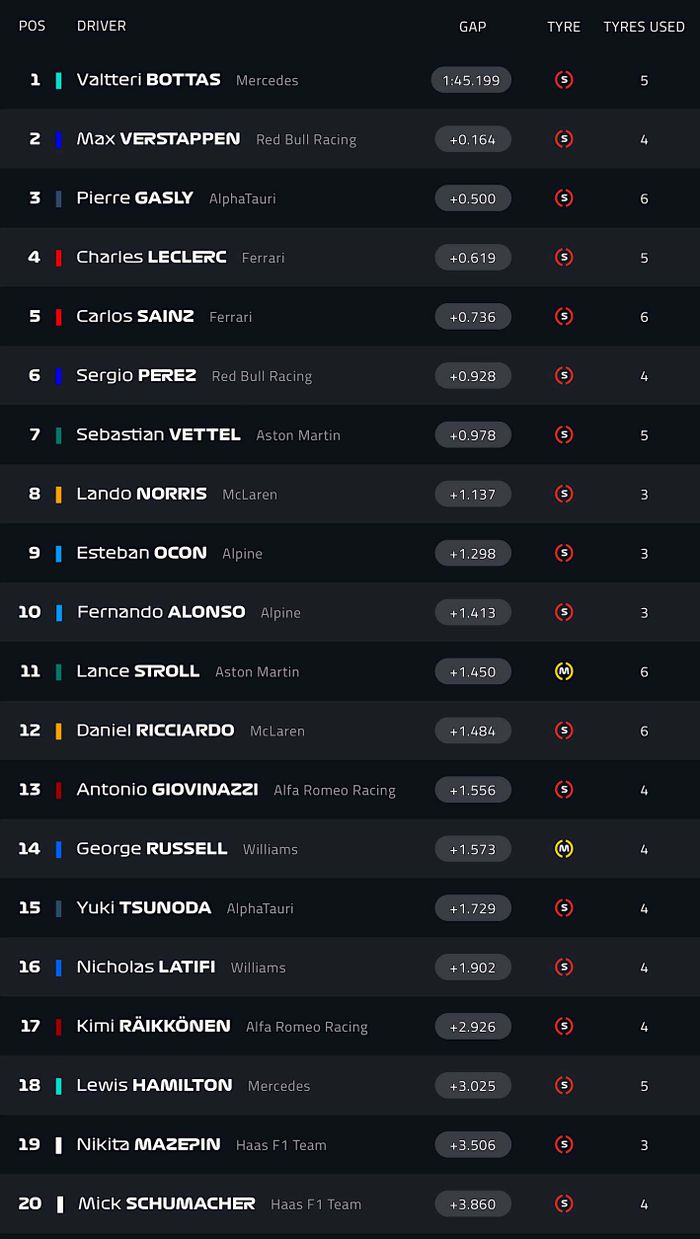700x1239 pixels.
Task: Click Leclerc's soft tyre indicator
Action: click(x=563, y=257)
